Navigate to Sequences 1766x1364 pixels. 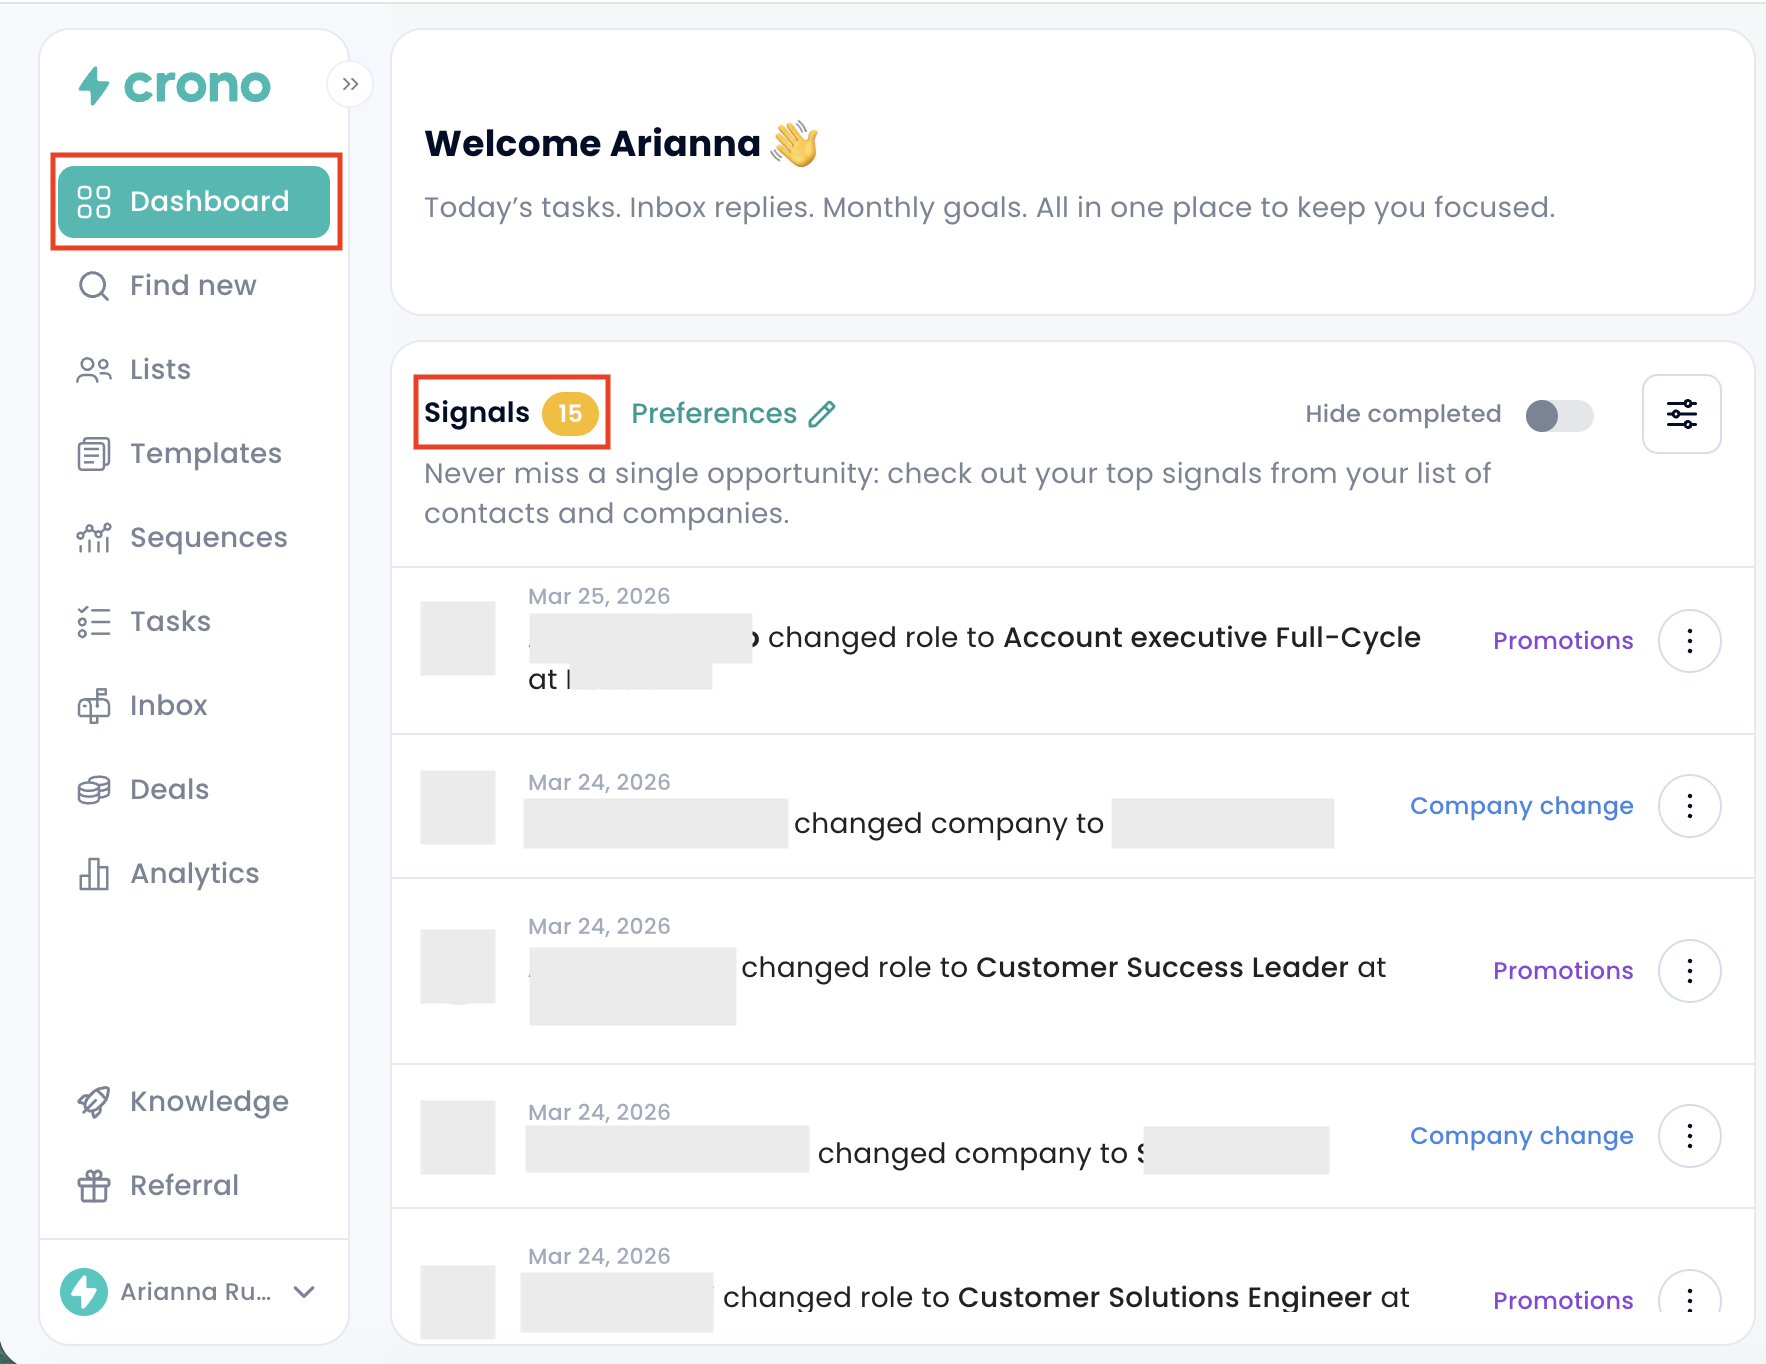click(x=208, y=538)
